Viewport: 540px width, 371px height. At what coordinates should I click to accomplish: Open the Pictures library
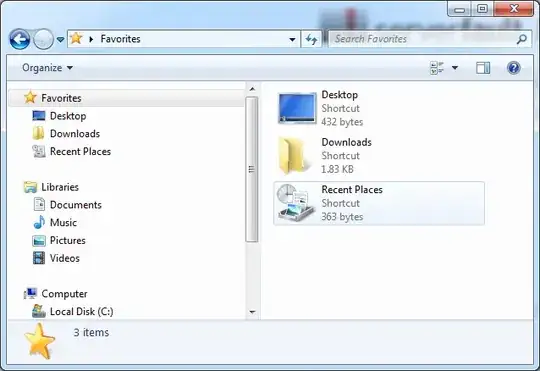click(x=68, y=240)
